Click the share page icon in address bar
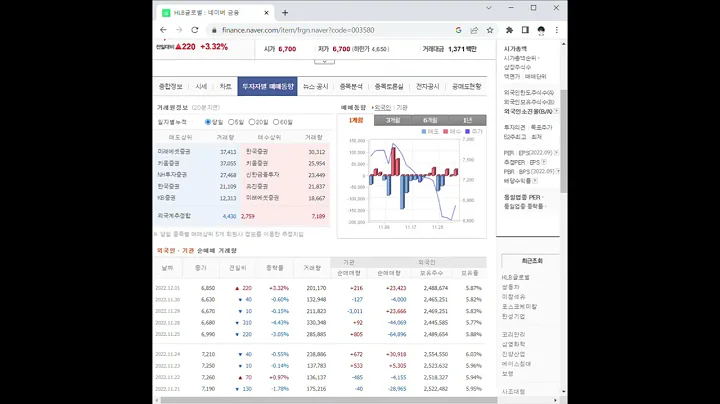This screenshot has height=404, width=720. (x=474, y=30)
